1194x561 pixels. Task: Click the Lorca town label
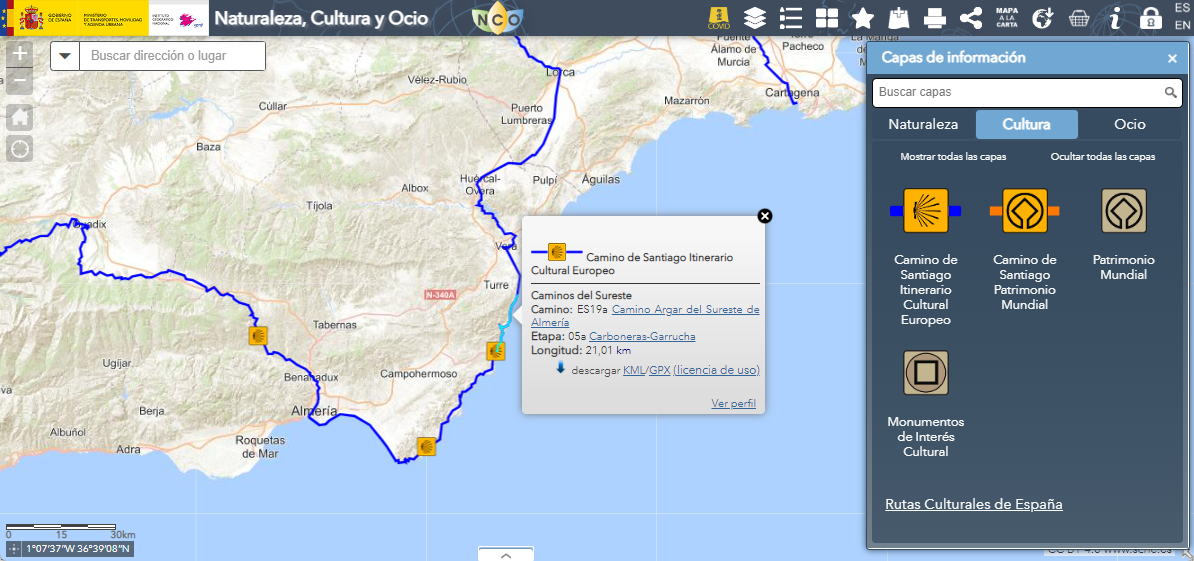coord(560,73)
